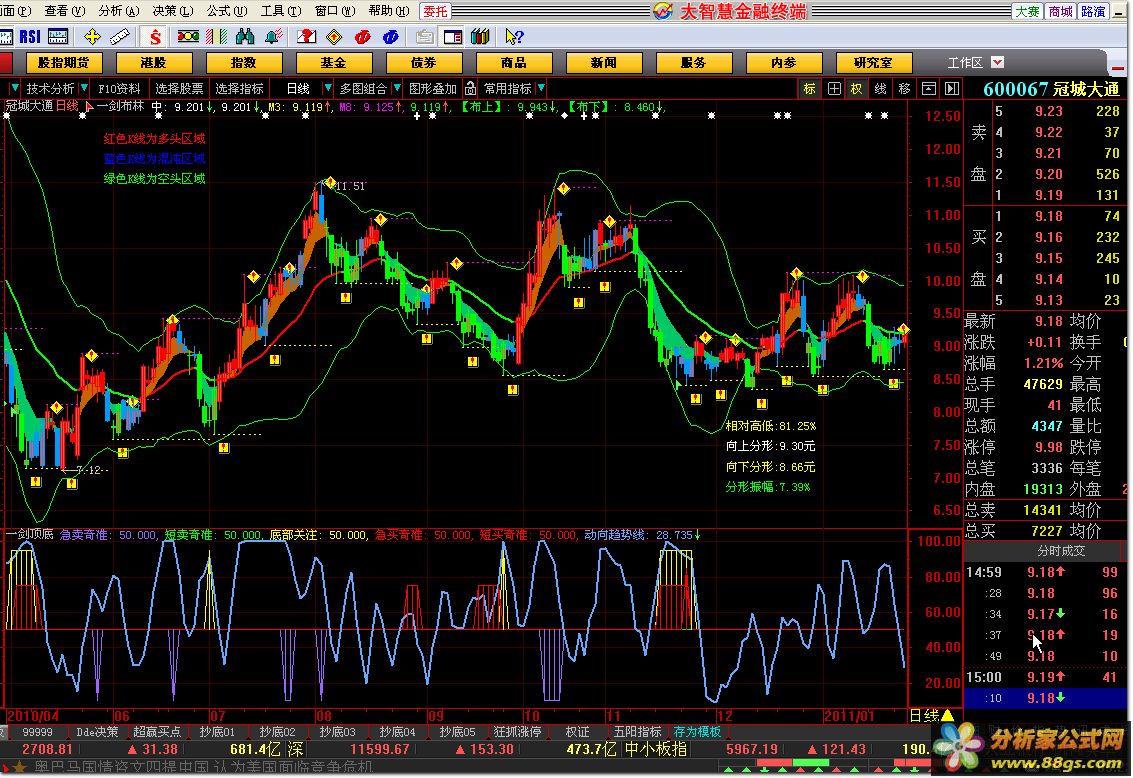1133x778 pixels.
Task: Click the yellow triangle beside 日线 at bottom
Action: point(947,715)
